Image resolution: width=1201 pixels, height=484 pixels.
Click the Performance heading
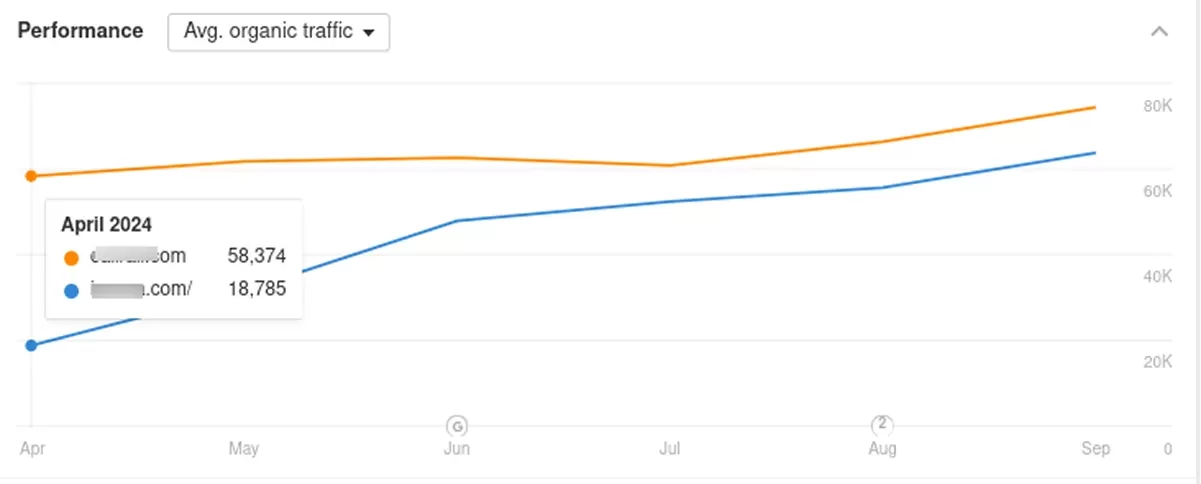(81, 31)
